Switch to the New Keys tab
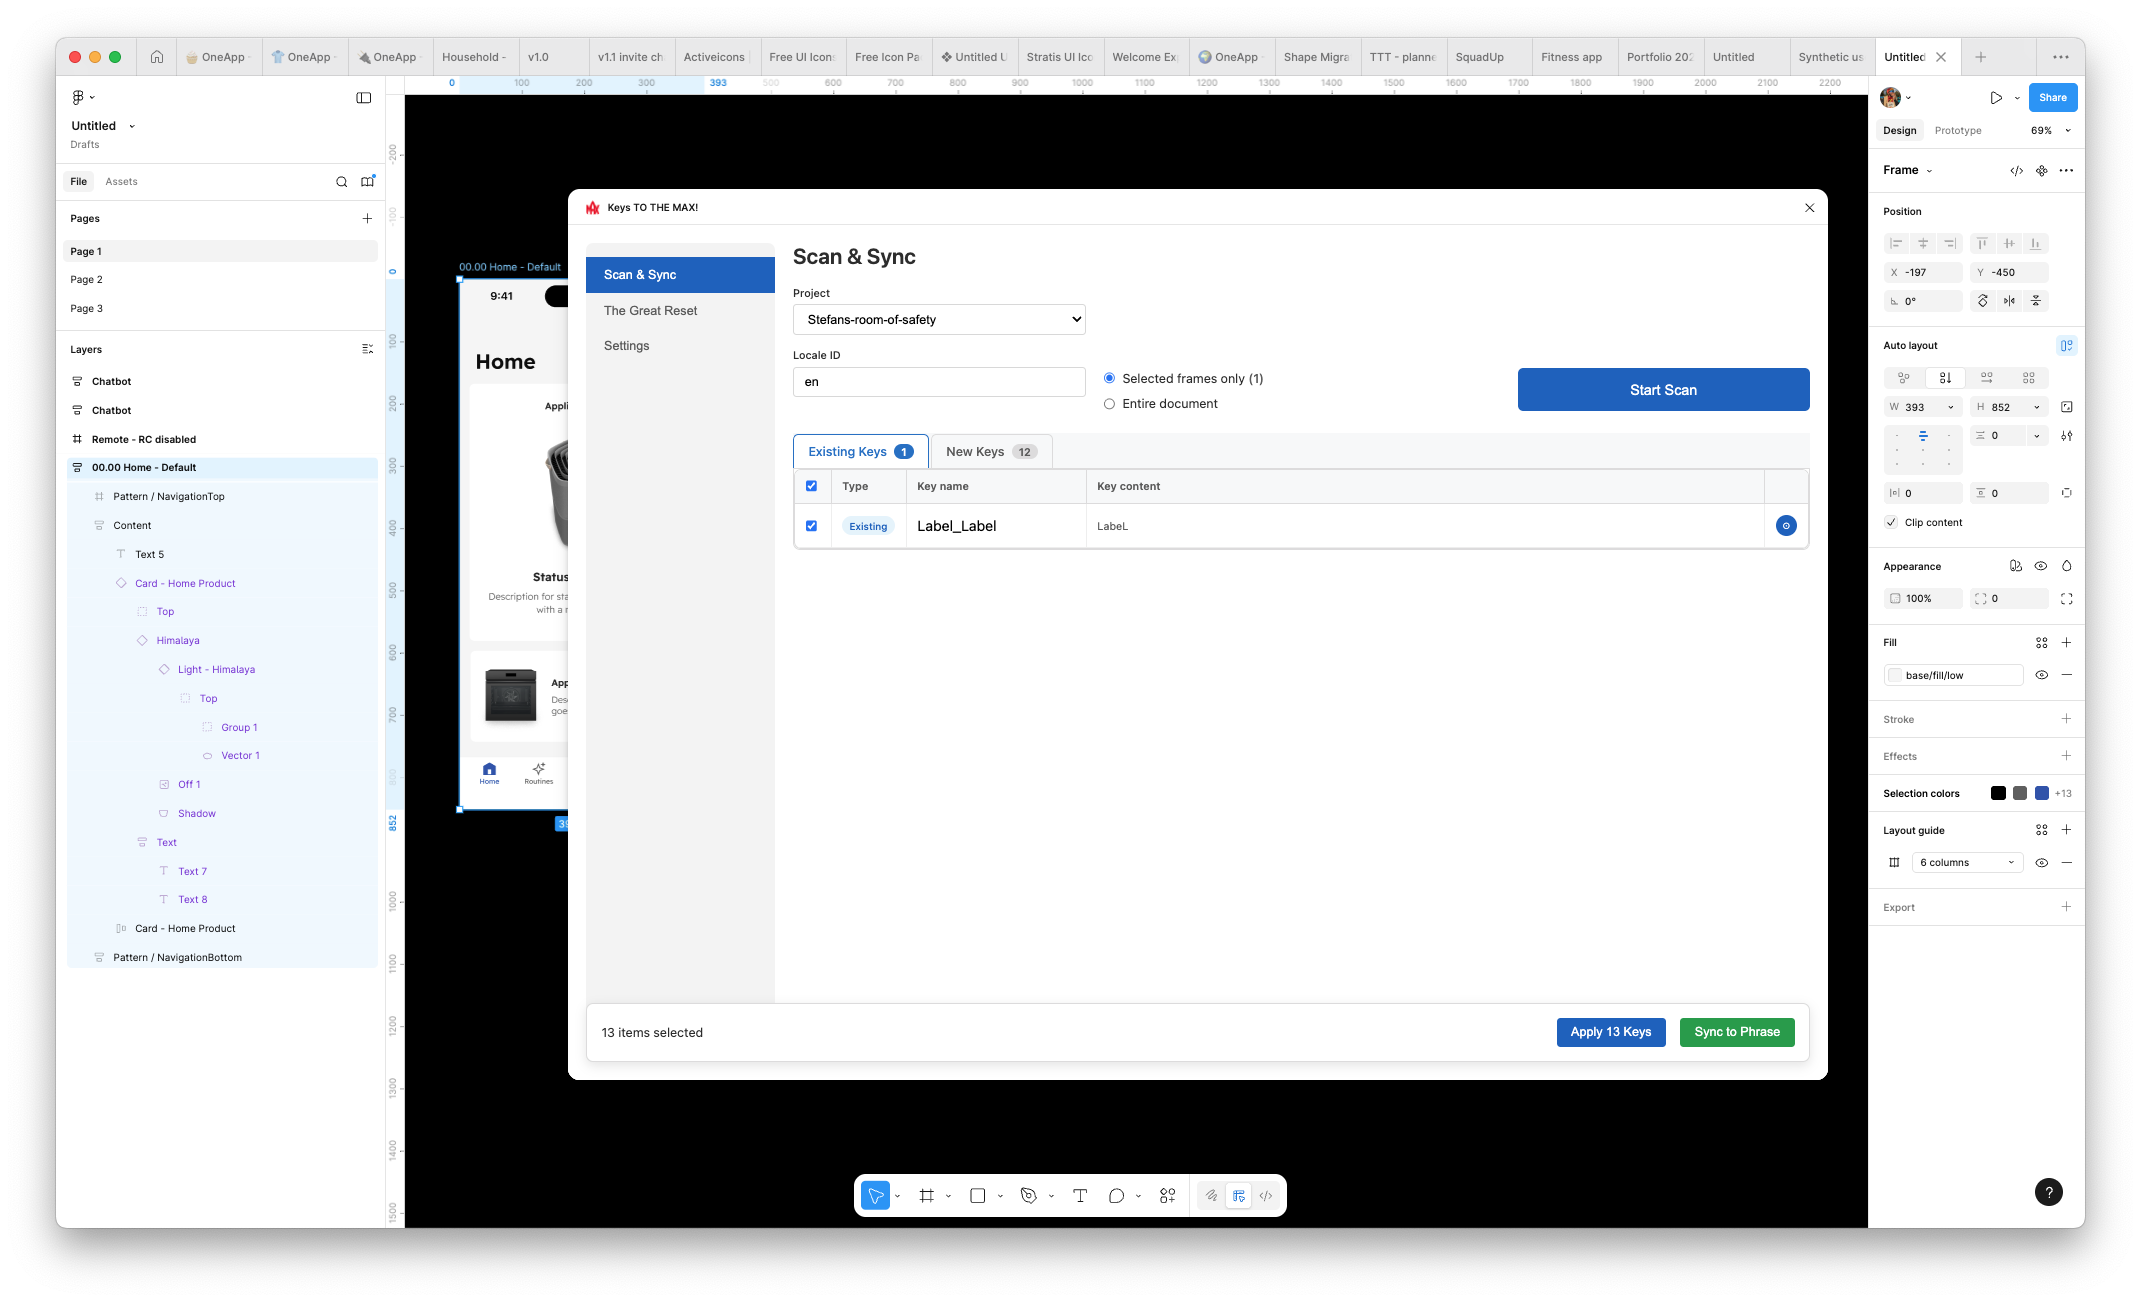 [990, 451]
